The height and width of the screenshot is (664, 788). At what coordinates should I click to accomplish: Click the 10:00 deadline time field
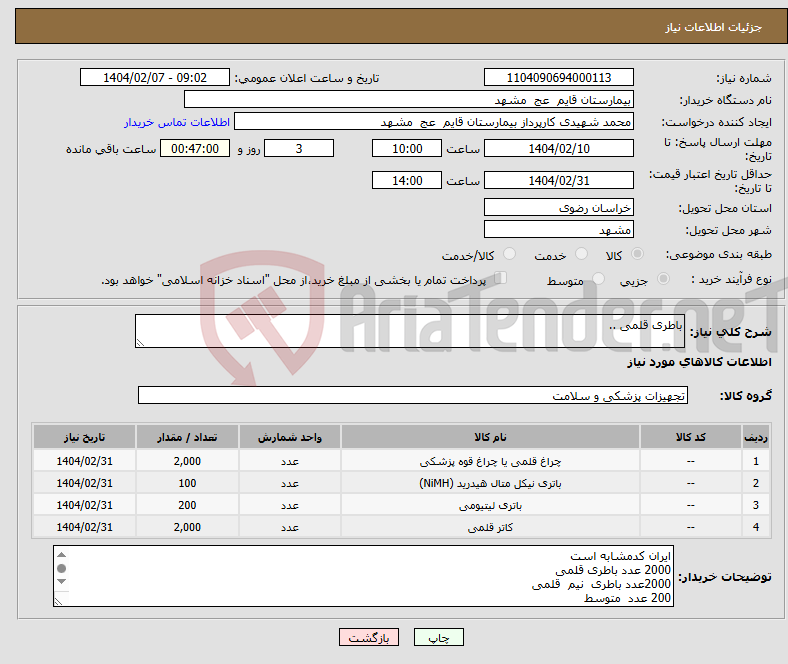coord(407,148)
